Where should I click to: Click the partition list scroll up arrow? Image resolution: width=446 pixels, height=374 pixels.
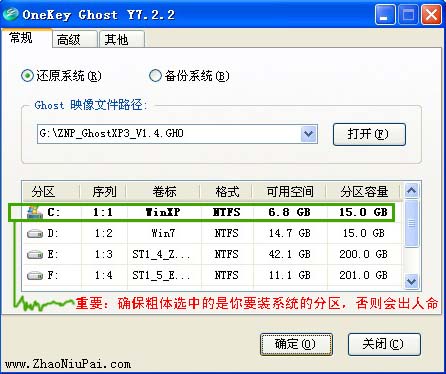point(412,191)
